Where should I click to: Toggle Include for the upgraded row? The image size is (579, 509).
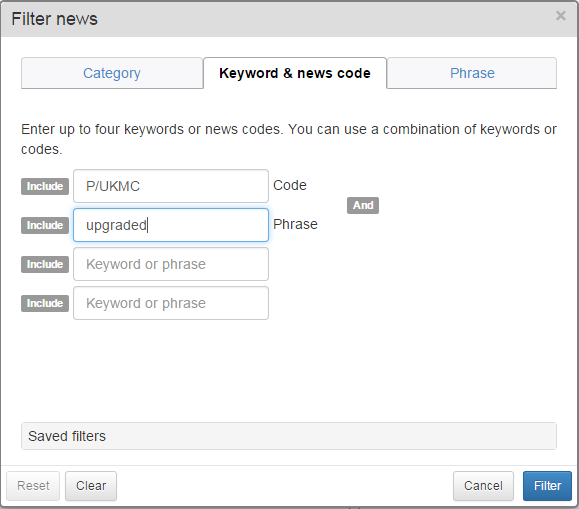pos(45,225)
